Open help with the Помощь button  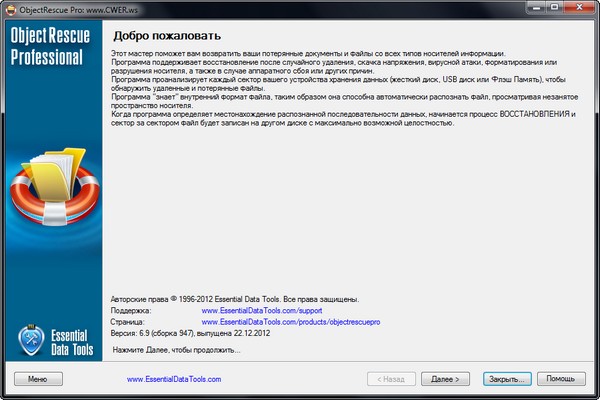click(561, 380)
